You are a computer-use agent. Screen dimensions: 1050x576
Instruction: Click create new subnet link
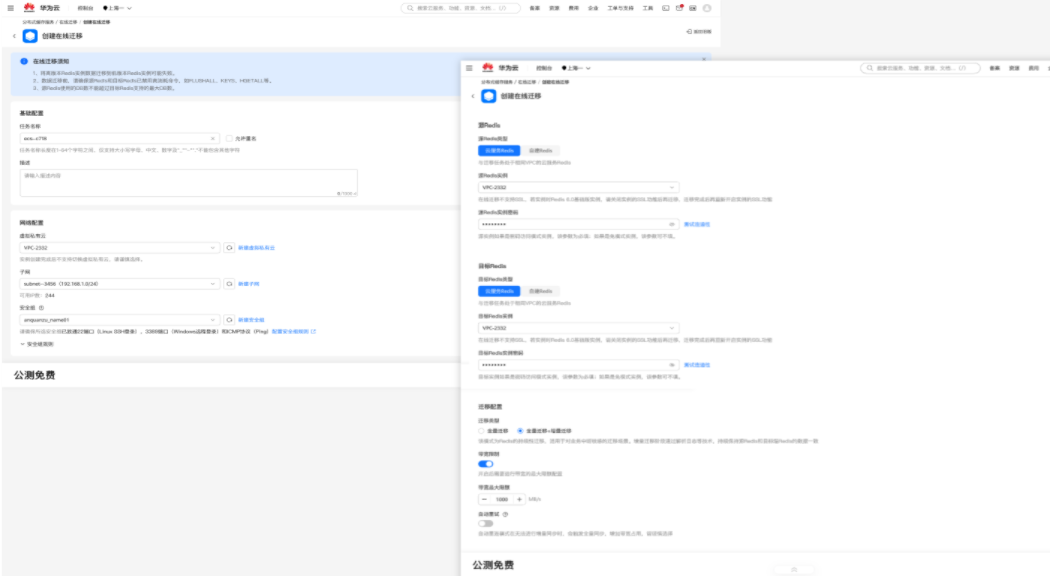248,284
